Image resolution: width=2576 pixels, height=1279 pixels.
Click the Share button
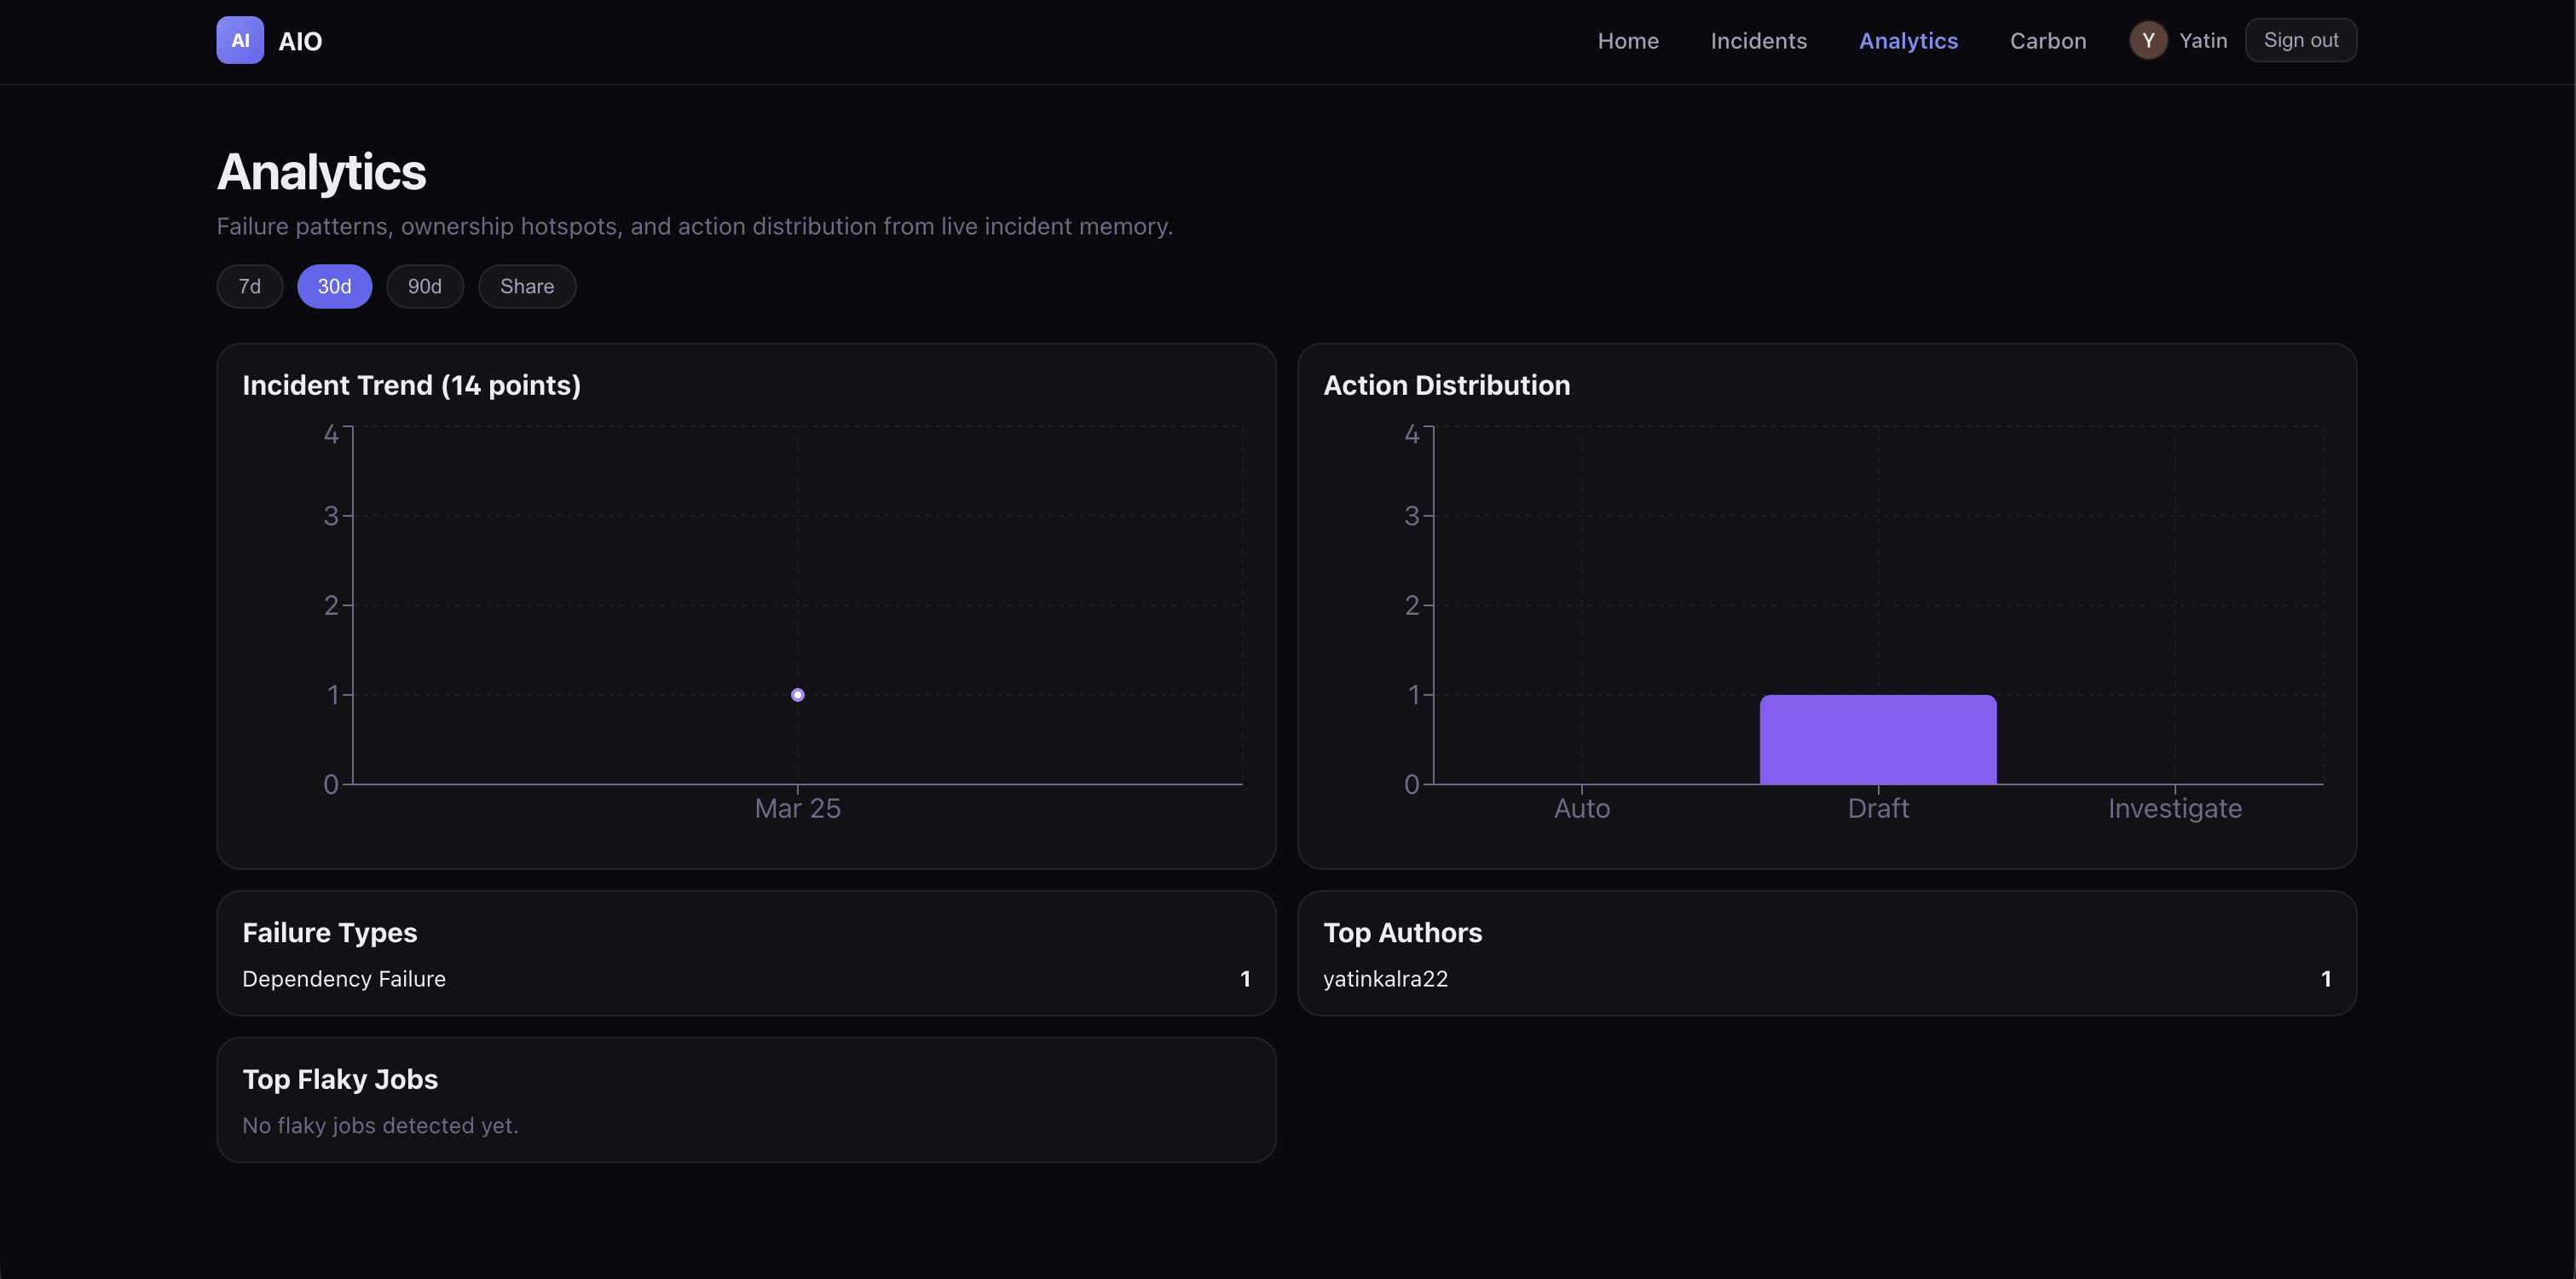coord(526,286)
